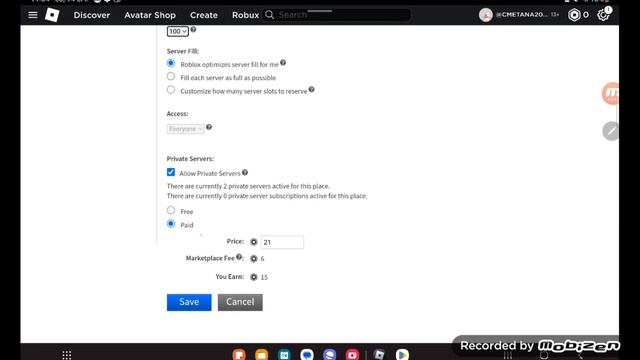Click help icon next to 100 dropdown
Screen dimensions: 640x360
point(193,29)
